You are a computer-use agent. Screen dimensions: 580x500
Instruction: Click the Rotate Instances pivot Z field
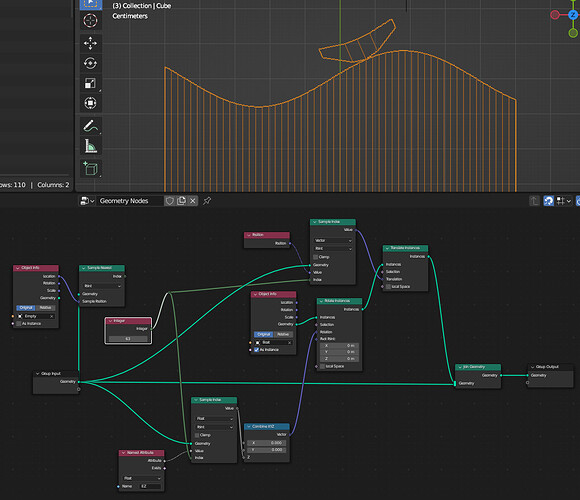coord(339,359)
